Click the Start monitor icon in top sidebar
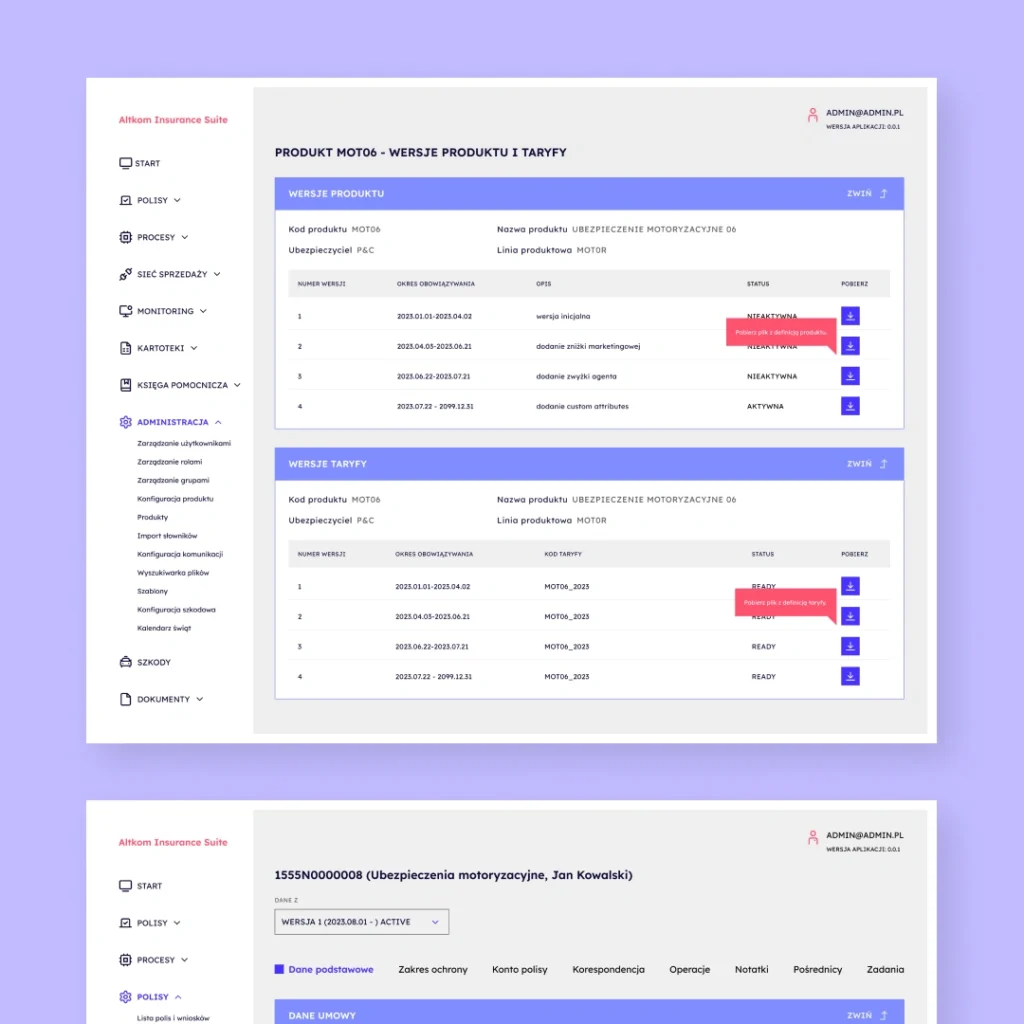 tap(125, 163)
